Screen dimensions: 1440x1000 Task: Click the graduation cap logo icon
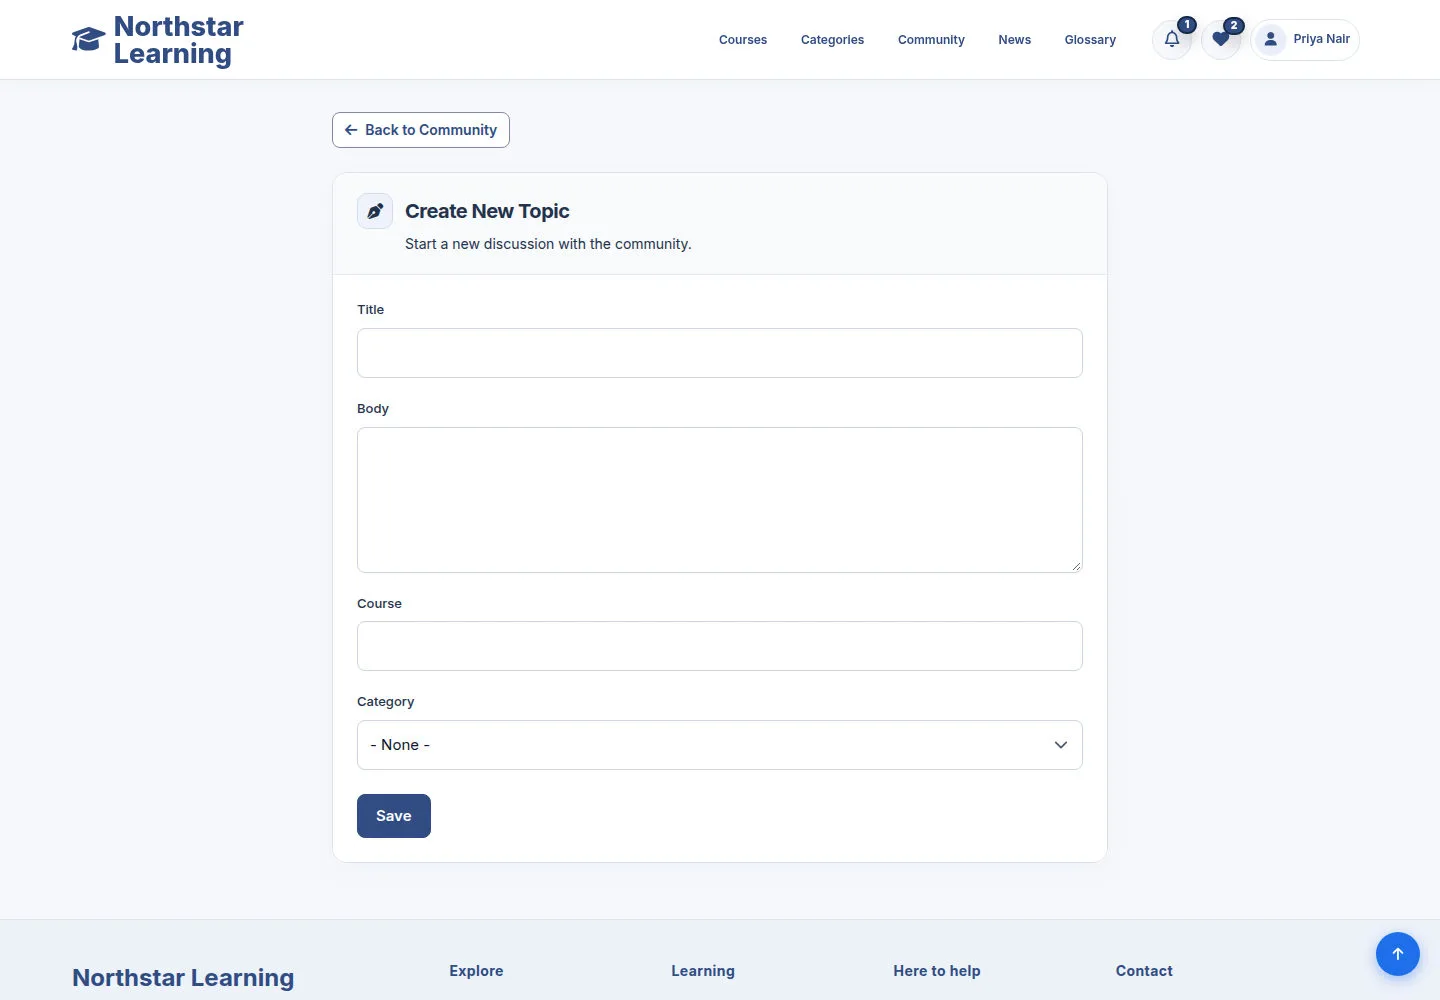click(x=88, y=39)
